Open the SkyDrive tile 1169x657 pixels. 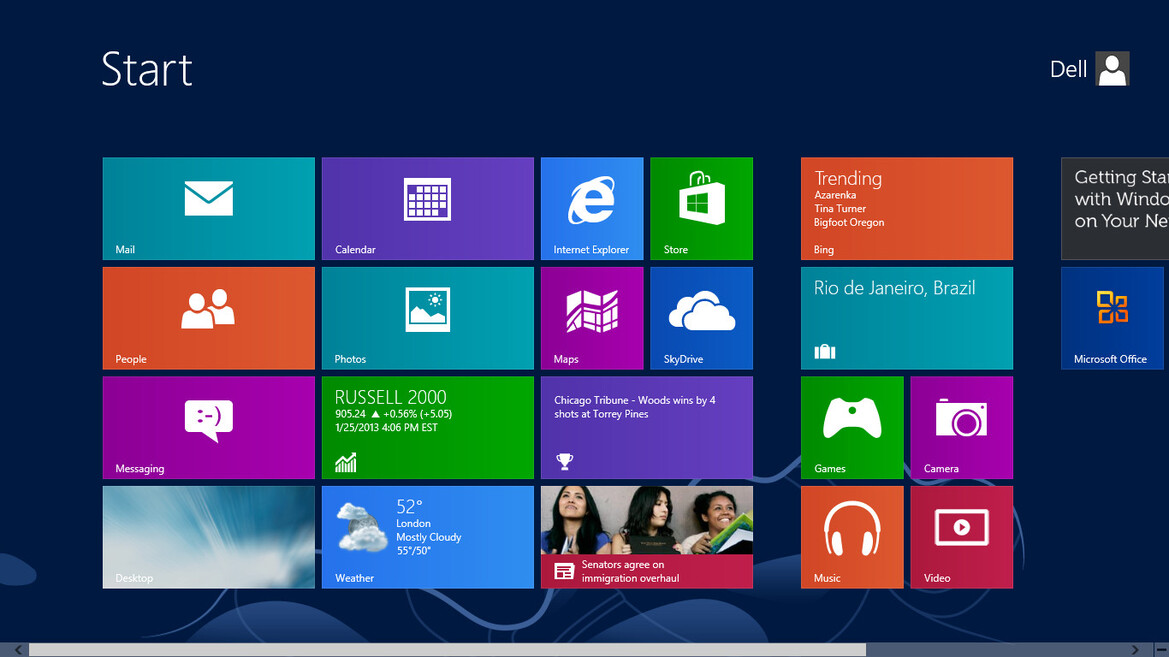click(x=702, y=318)
